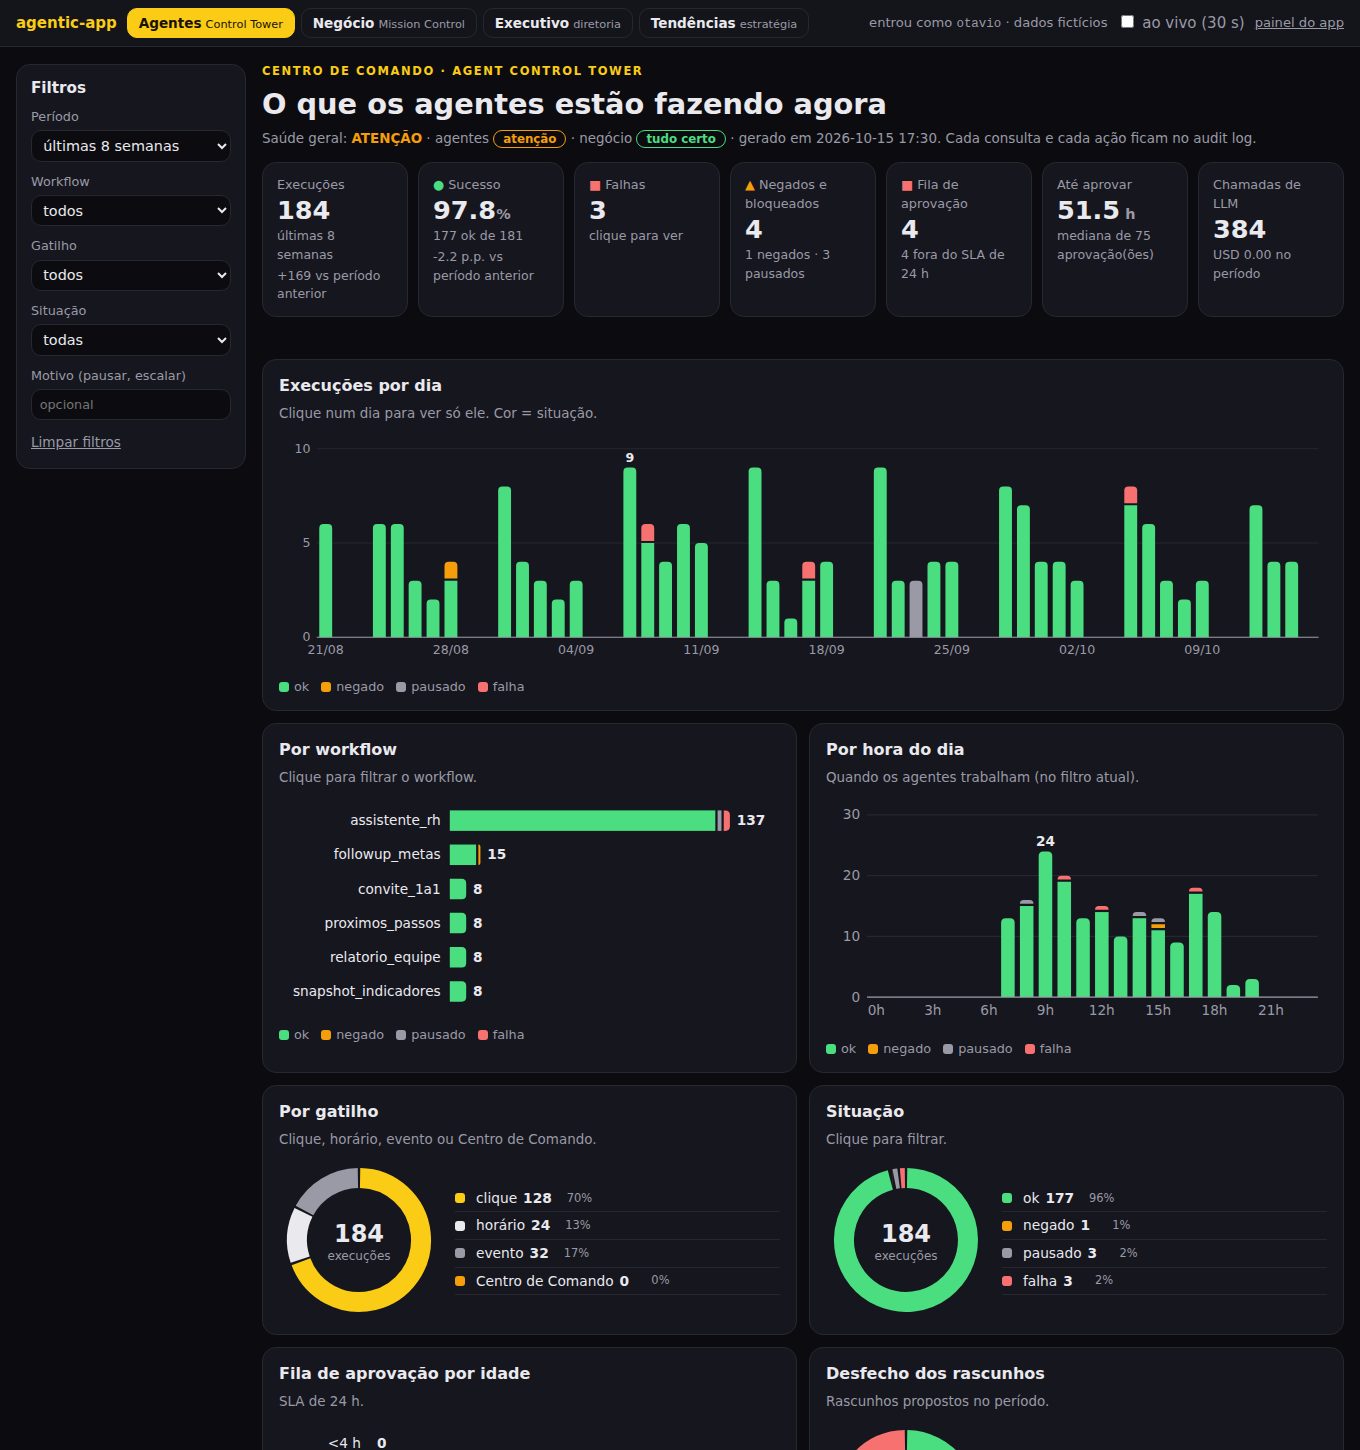Click the orange negado swatch in Por workflow legend

coord(326,1035)
